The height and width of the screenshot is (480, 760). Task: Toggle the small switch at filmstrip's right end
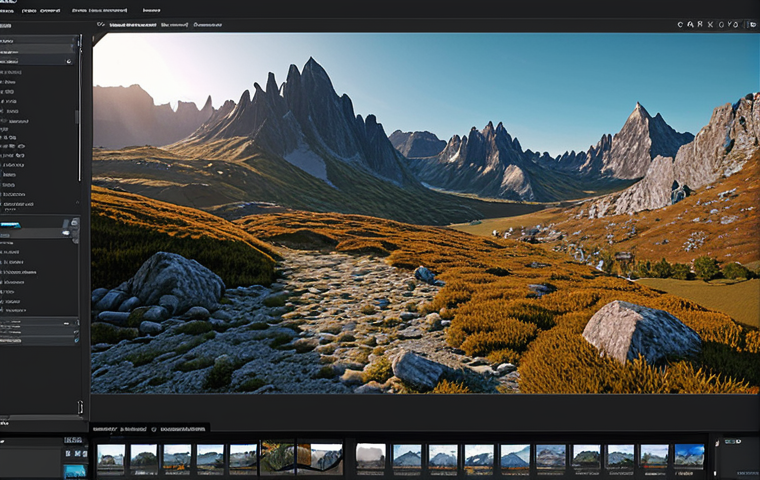(x=732, y=442)
